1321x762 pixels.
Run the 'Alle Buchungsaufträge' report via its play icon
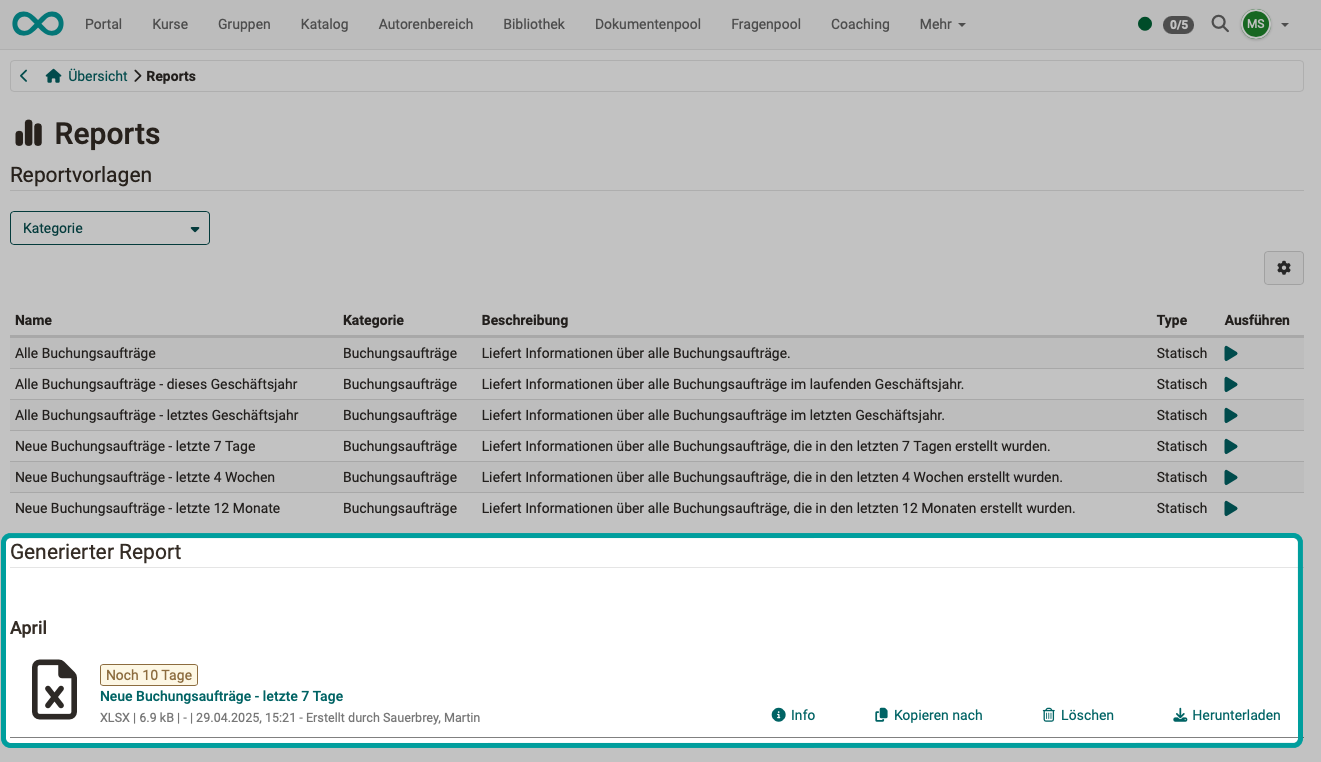pyautogui.click(x=1231, y=353)
